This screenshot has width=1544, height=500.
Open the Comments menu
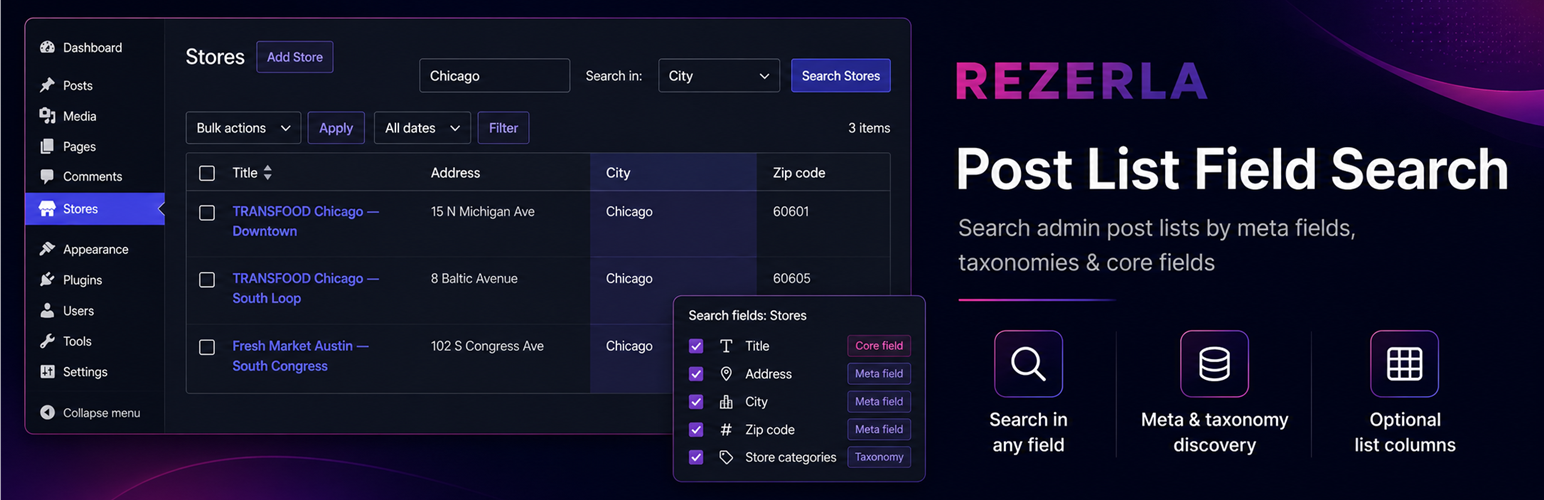(x=95, y=176)
